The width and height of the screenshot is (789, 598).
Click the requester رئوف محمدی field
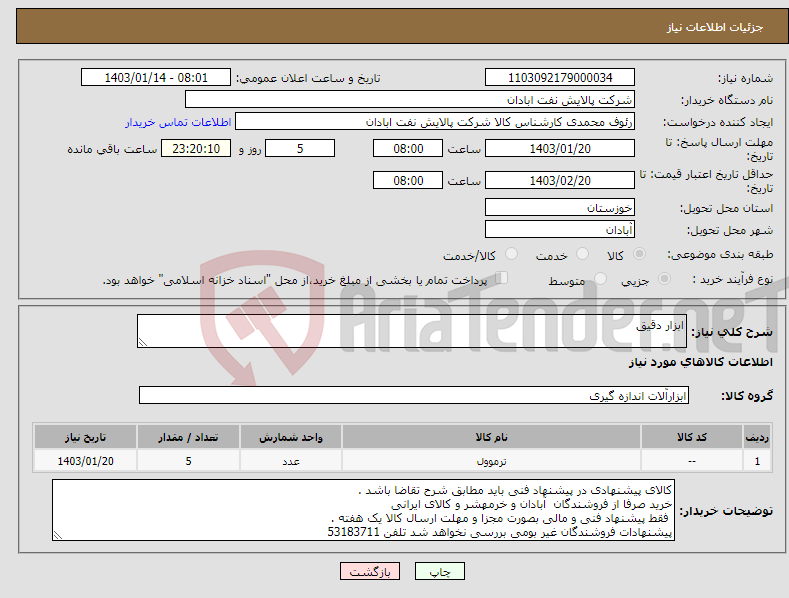click(435, 121)
